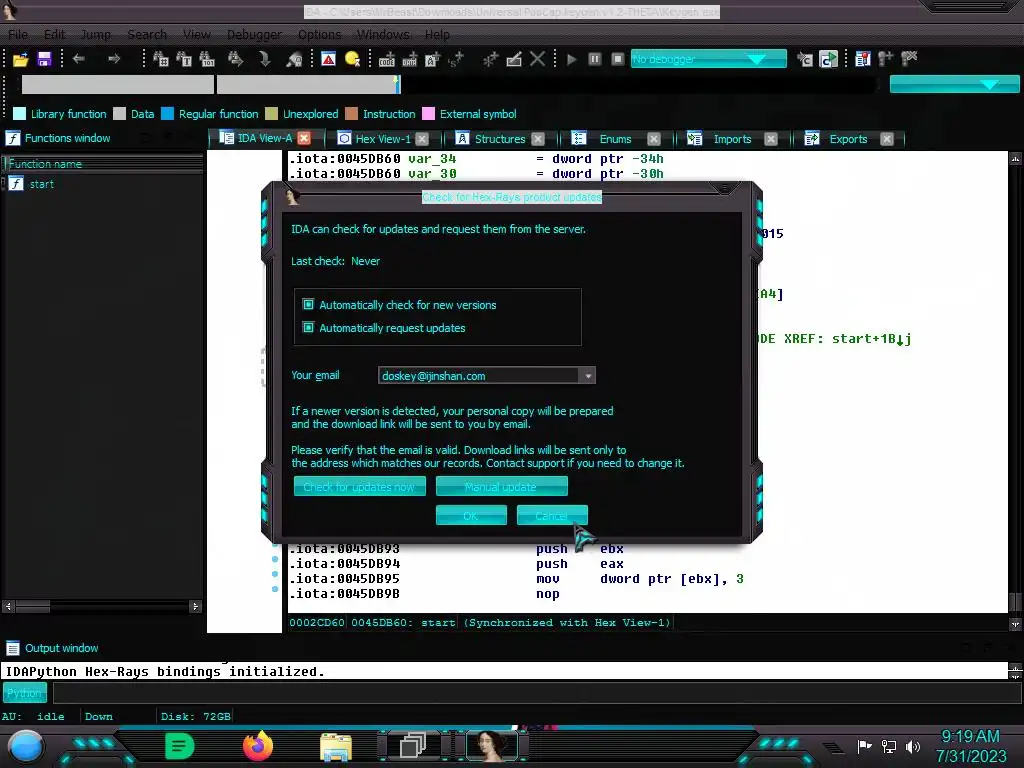Close the Hex View-1 tab
This screenshot has height=768, width=1024.
coord(422,139)
